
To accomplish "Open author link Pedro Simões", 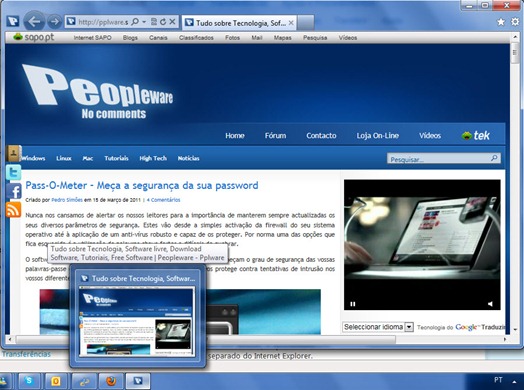I will coord(67,200).
